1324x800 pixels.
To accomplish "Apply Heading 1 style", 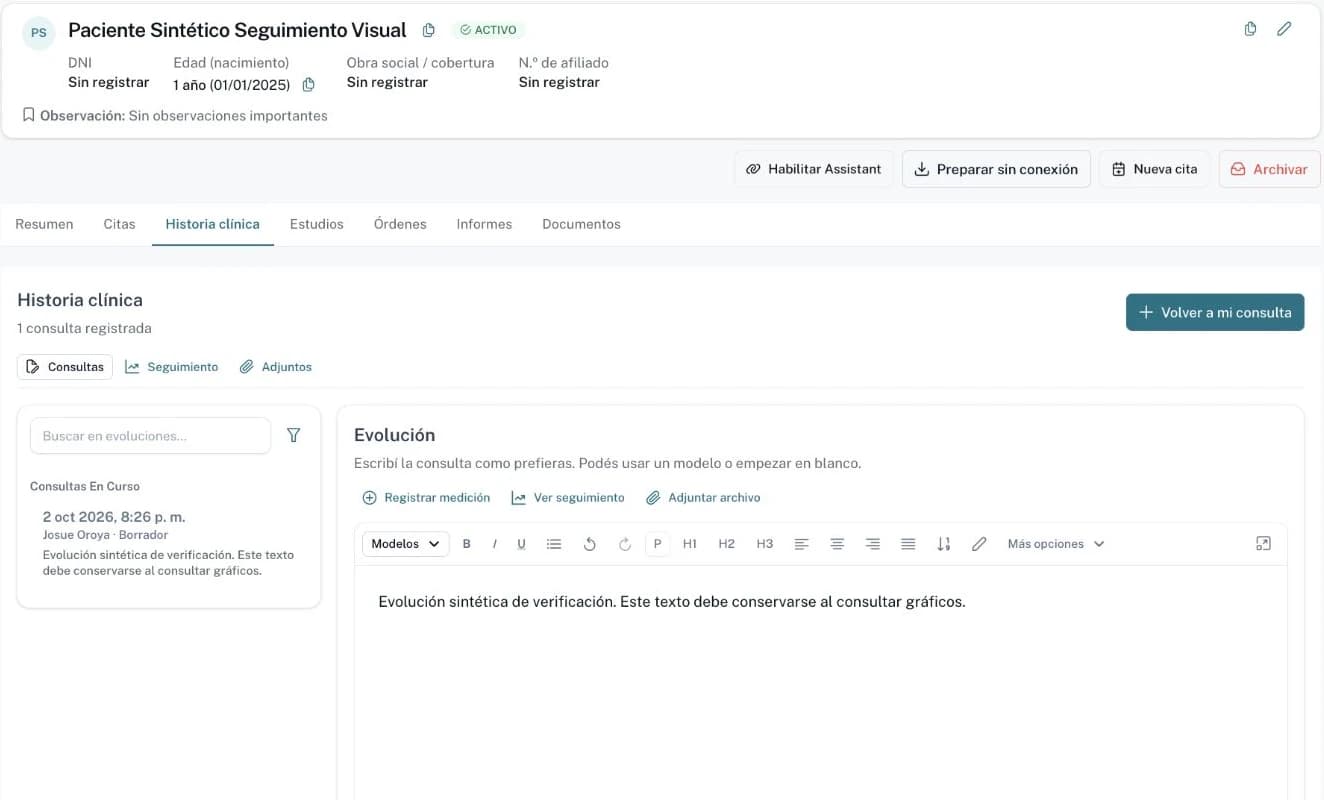I will click(x=690, y=544).
